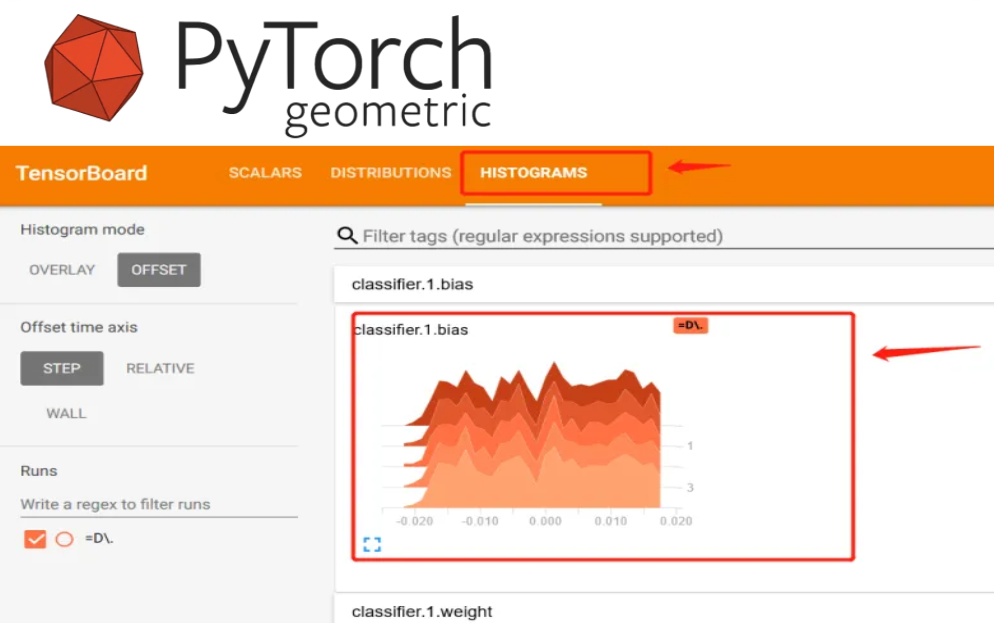Click the Runs heading
This screenshot has width=994, height=623.
point(39,471)
